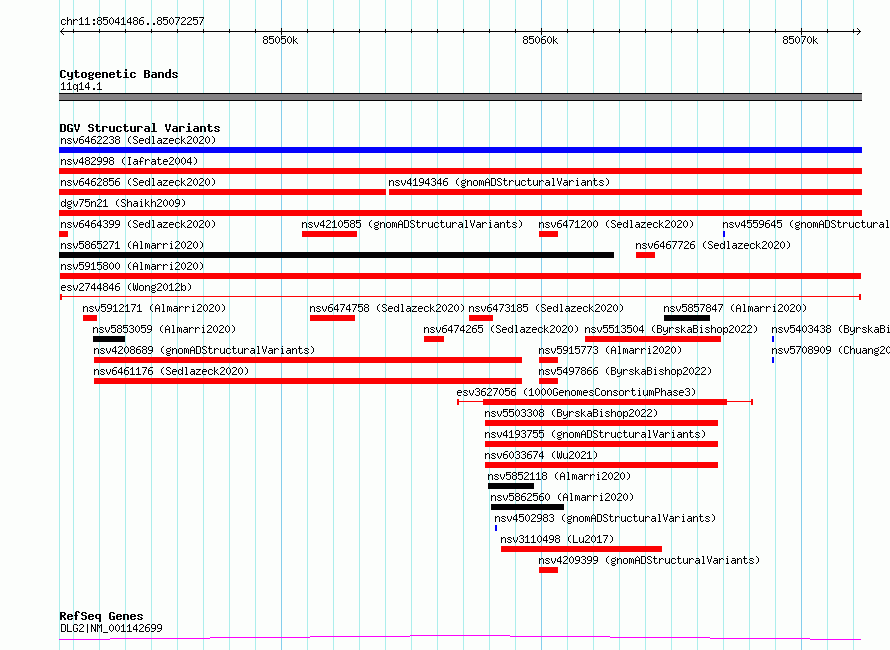Click the nsv5513504 (ByrskaBishop2022) label
This screenshot has width=890, height=650.
click(x=671, y=329)
